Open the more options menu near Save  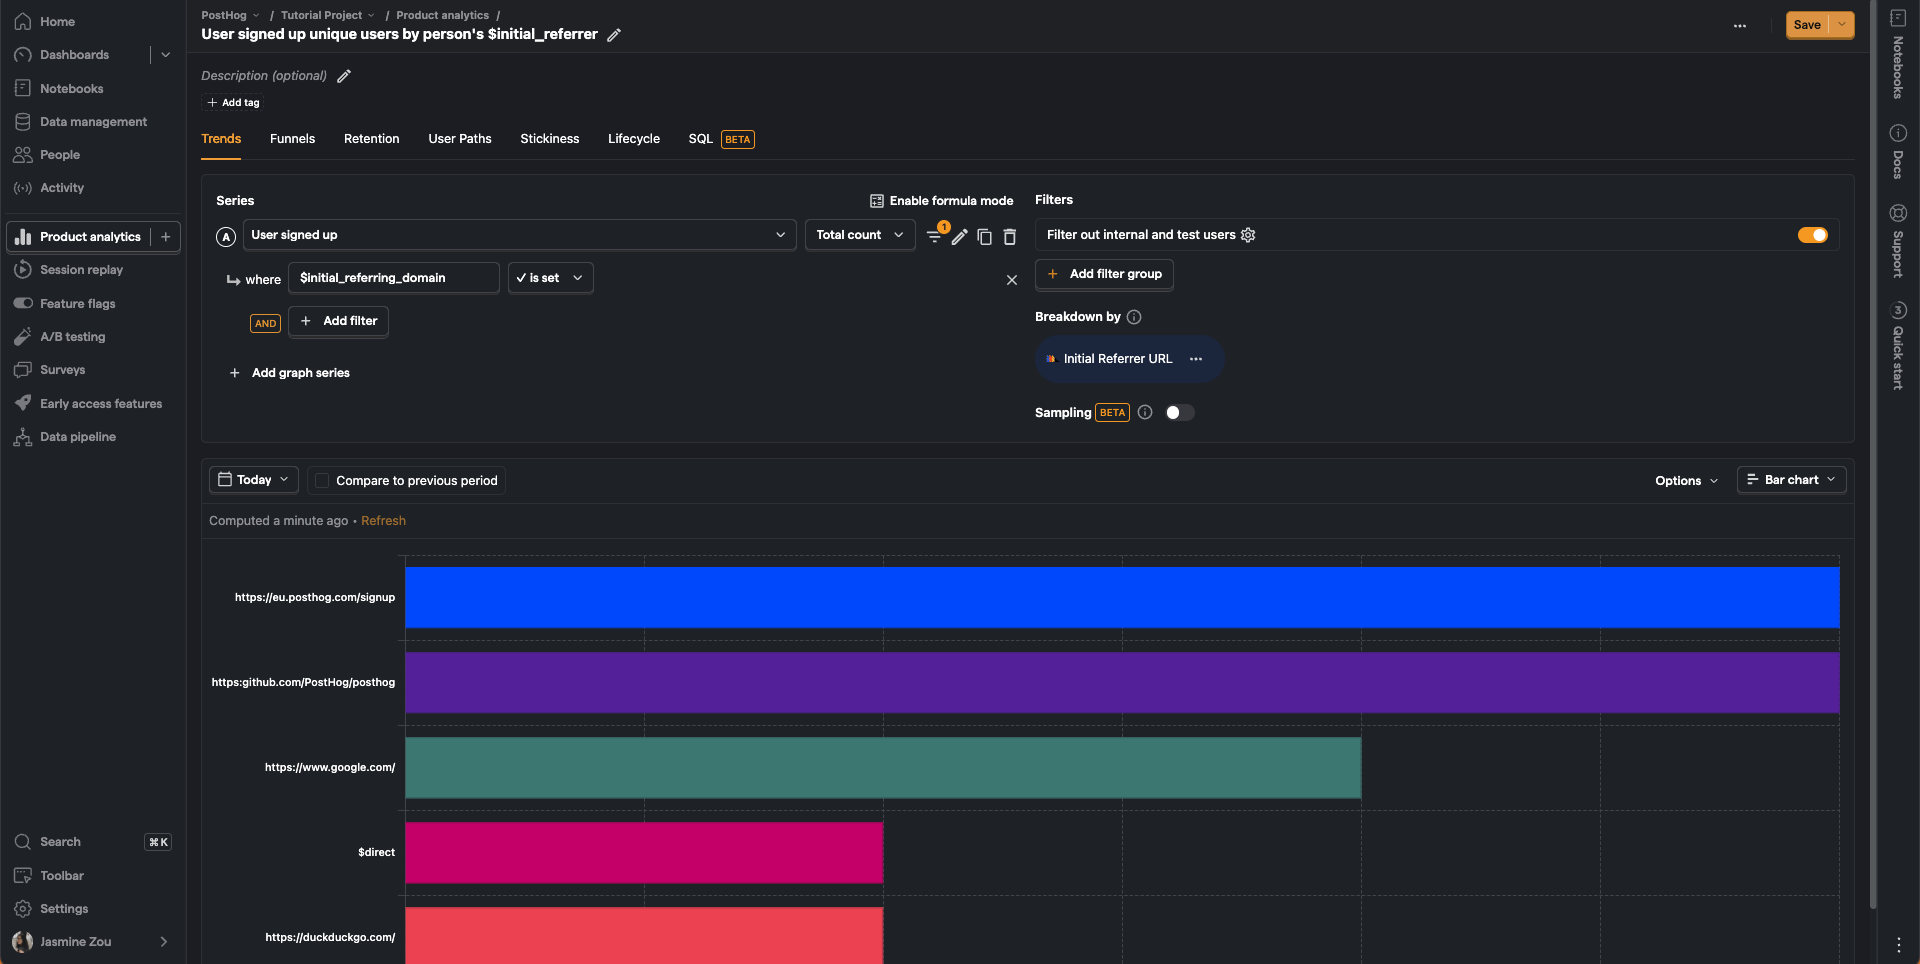point(1740,26)
